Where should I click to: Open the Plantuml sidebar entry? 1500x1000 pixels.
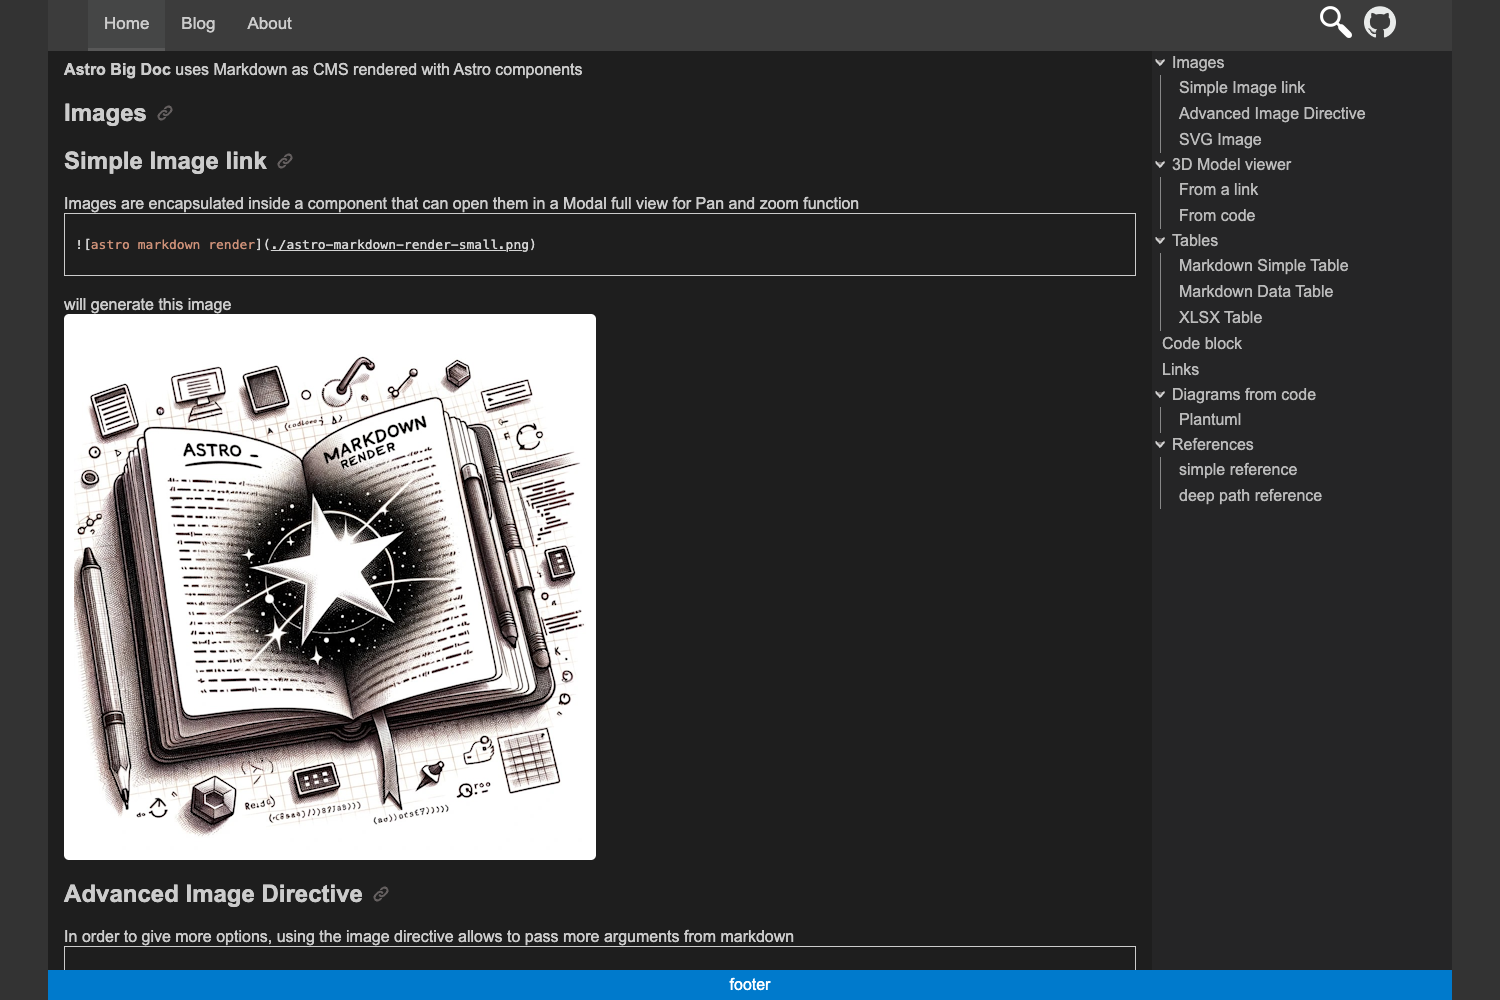coord(1208,419)
